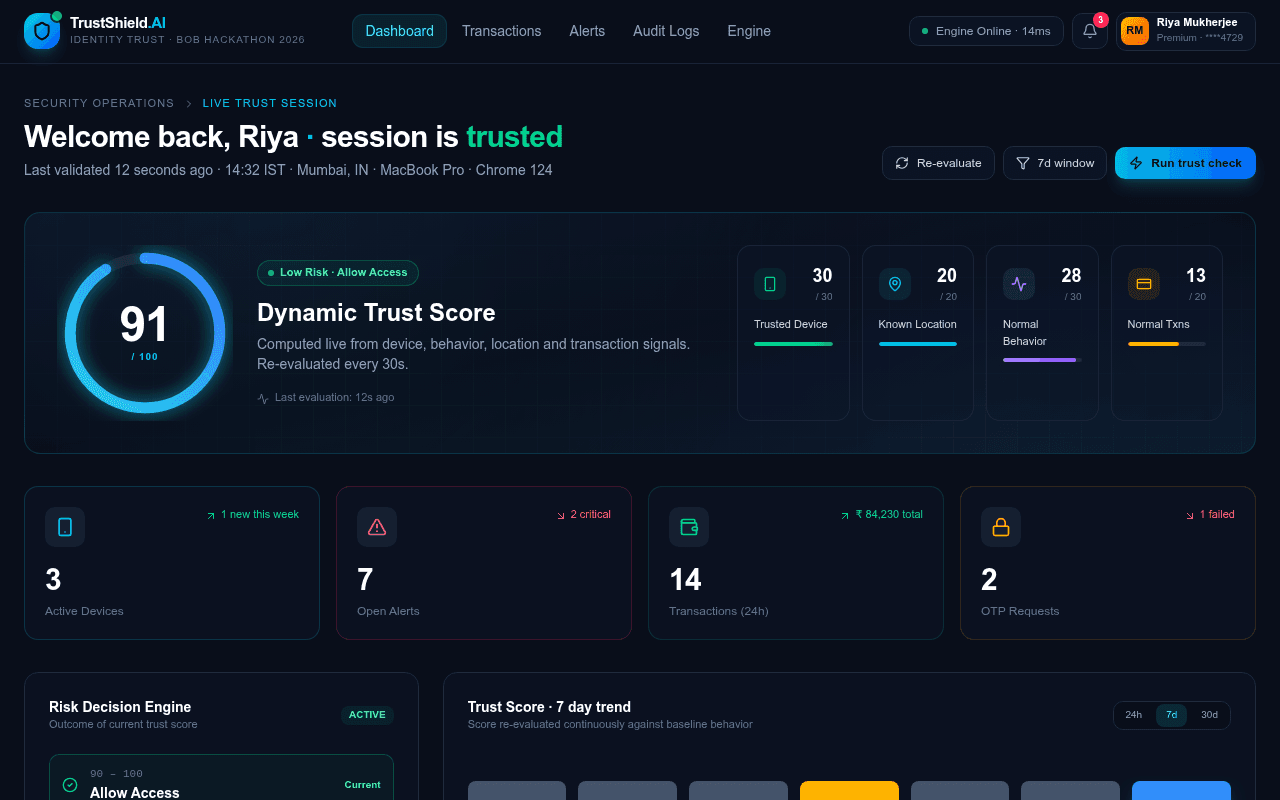This screenshot has height=800, width=1280.
Task: Open the Transactions (24h) card
Action: pyautogui.click(x=796, y=563)
